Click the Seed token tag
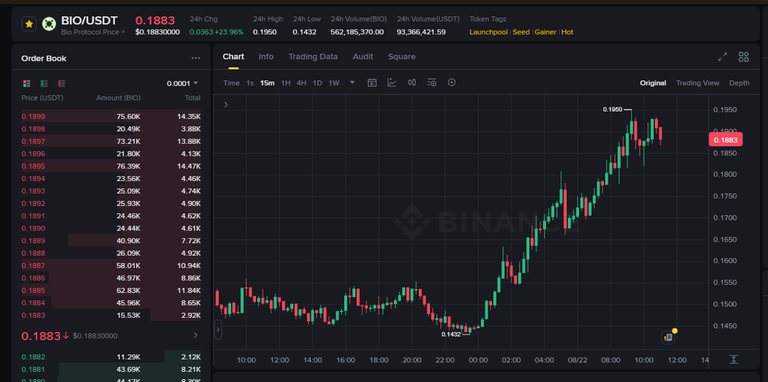Viewport: 768px width, 382px height. click(x=521, y=32)
